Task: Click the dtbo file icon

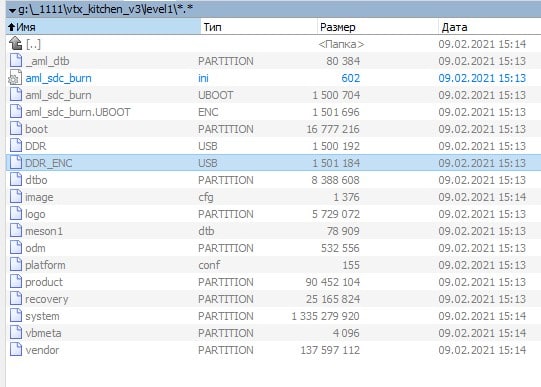Action: (16, 179)
